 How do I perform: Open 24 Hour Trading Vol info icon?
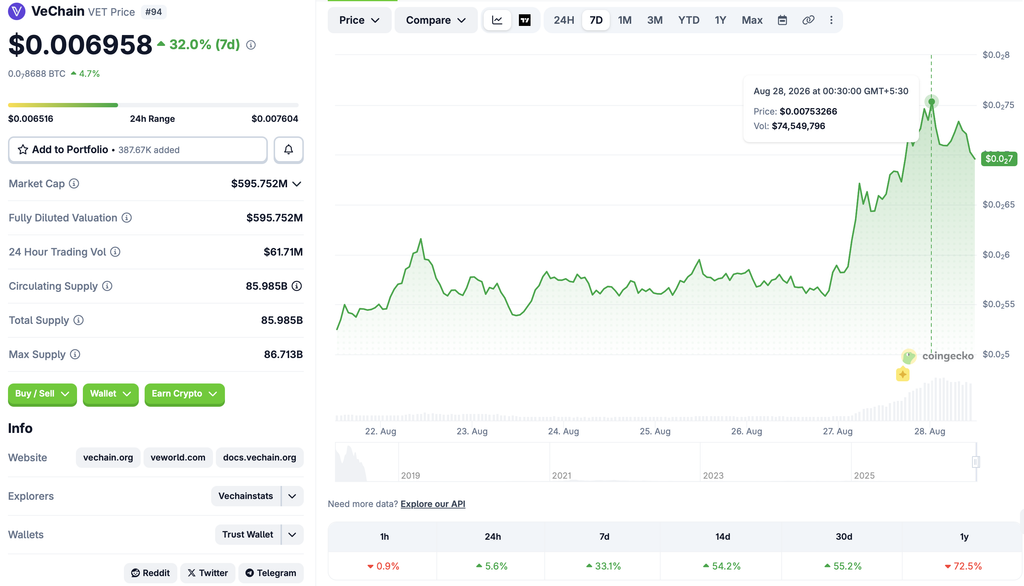click(x=115, y=252)
